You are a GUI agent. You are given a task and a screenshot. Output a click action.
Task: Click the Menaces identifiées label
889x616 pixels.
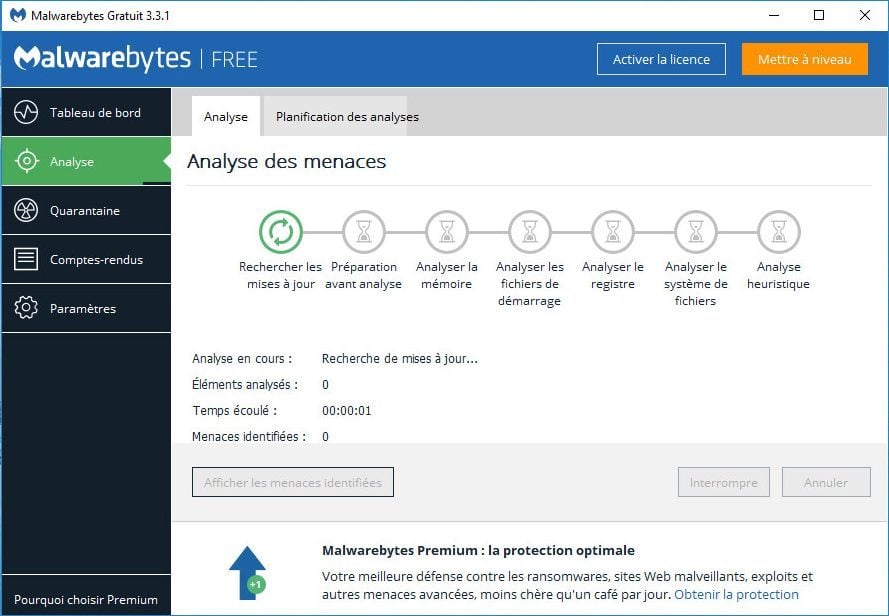click(x=249, y=437)
